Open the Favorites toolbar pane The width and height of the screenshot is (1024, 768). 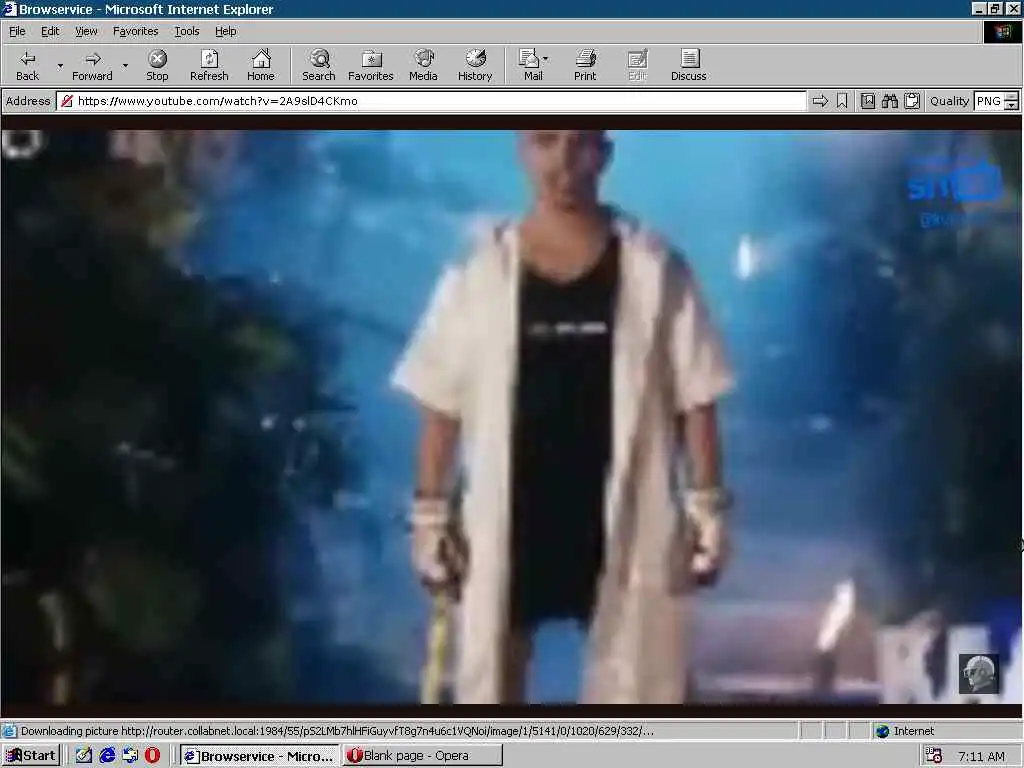tap(371, 65)
